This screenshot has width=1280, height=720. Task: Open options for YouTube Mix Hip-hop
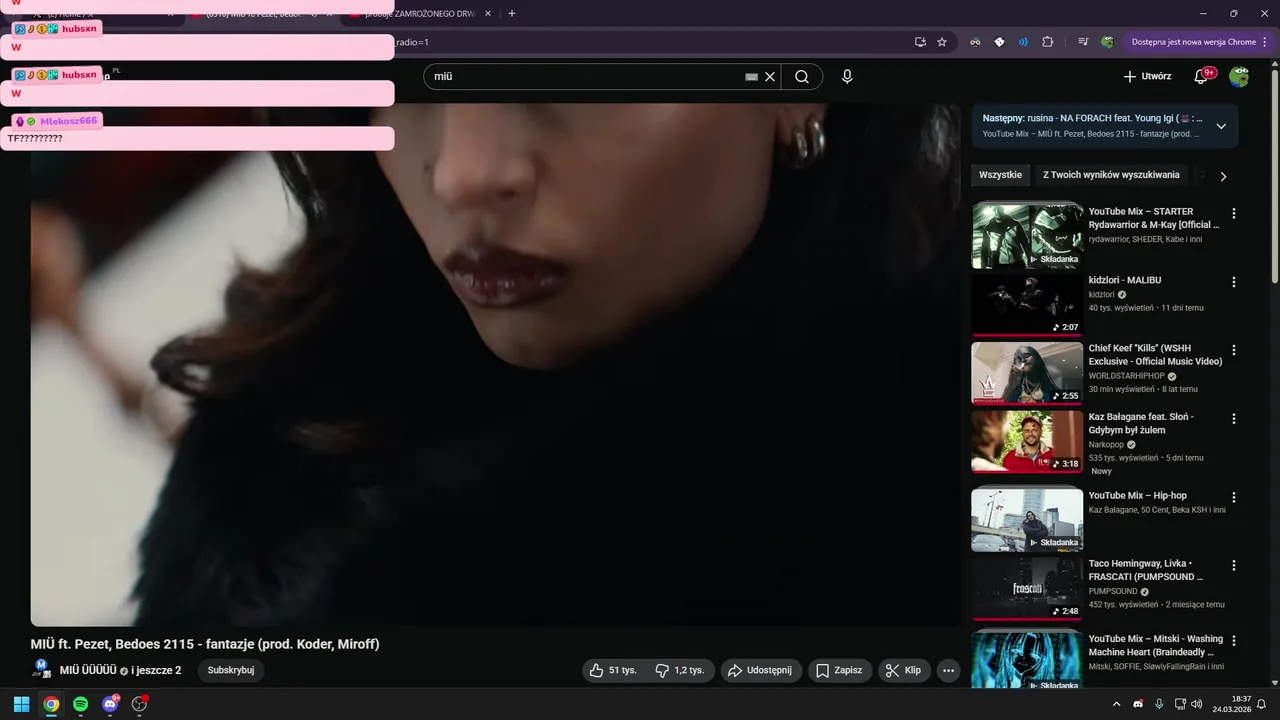point(1234,497)
